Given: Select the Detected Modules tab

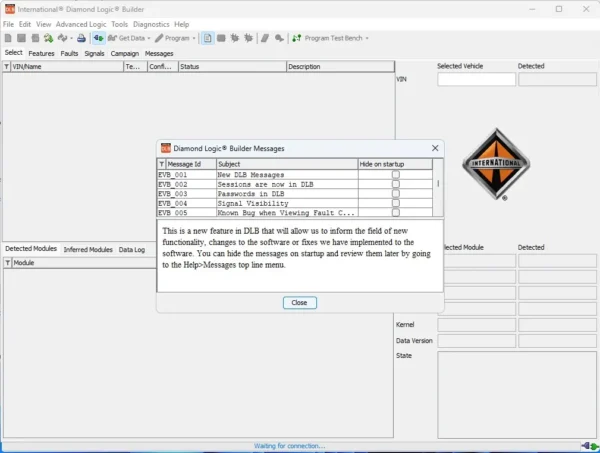Looking at the screenshot, I should point(31,248).
